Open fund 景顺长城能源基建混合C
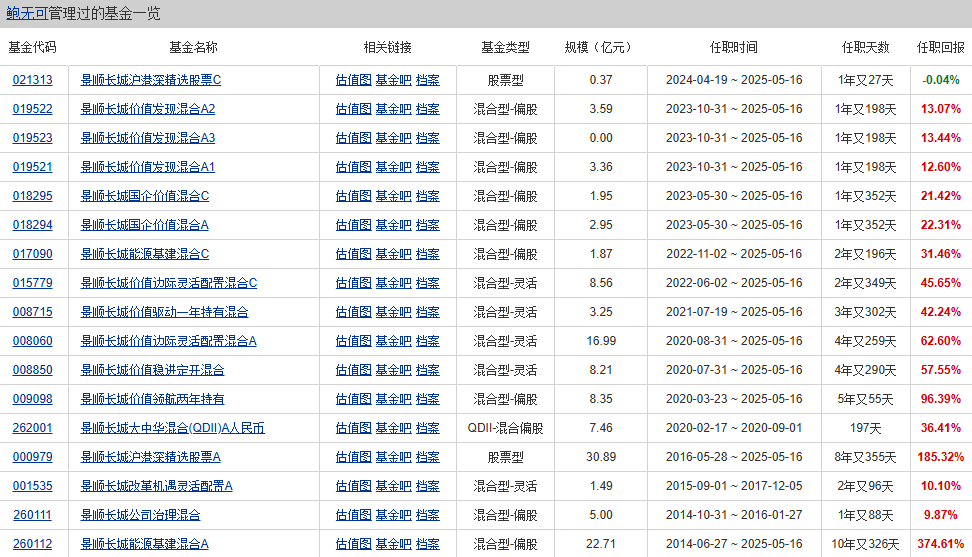Viewport: 972px width, 557px height. tap(144, 254)
